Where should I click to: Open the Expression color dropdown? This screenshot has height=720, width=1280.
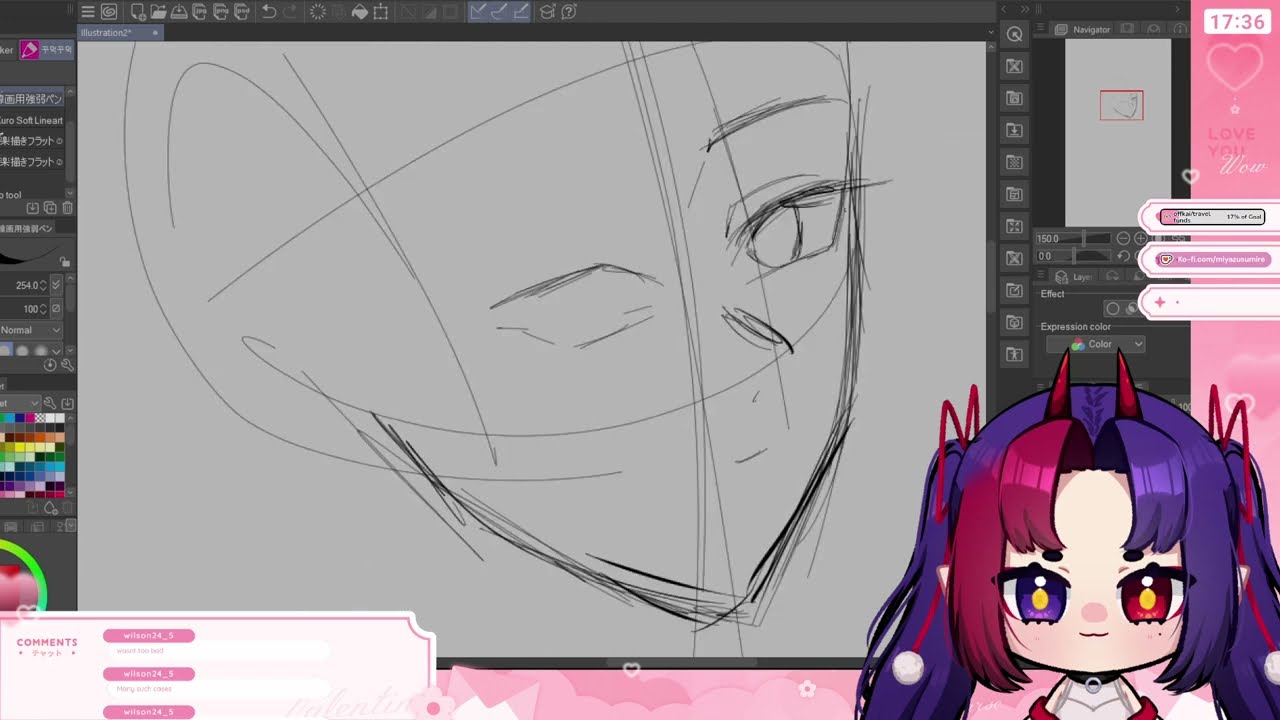tap(1096, 344)
